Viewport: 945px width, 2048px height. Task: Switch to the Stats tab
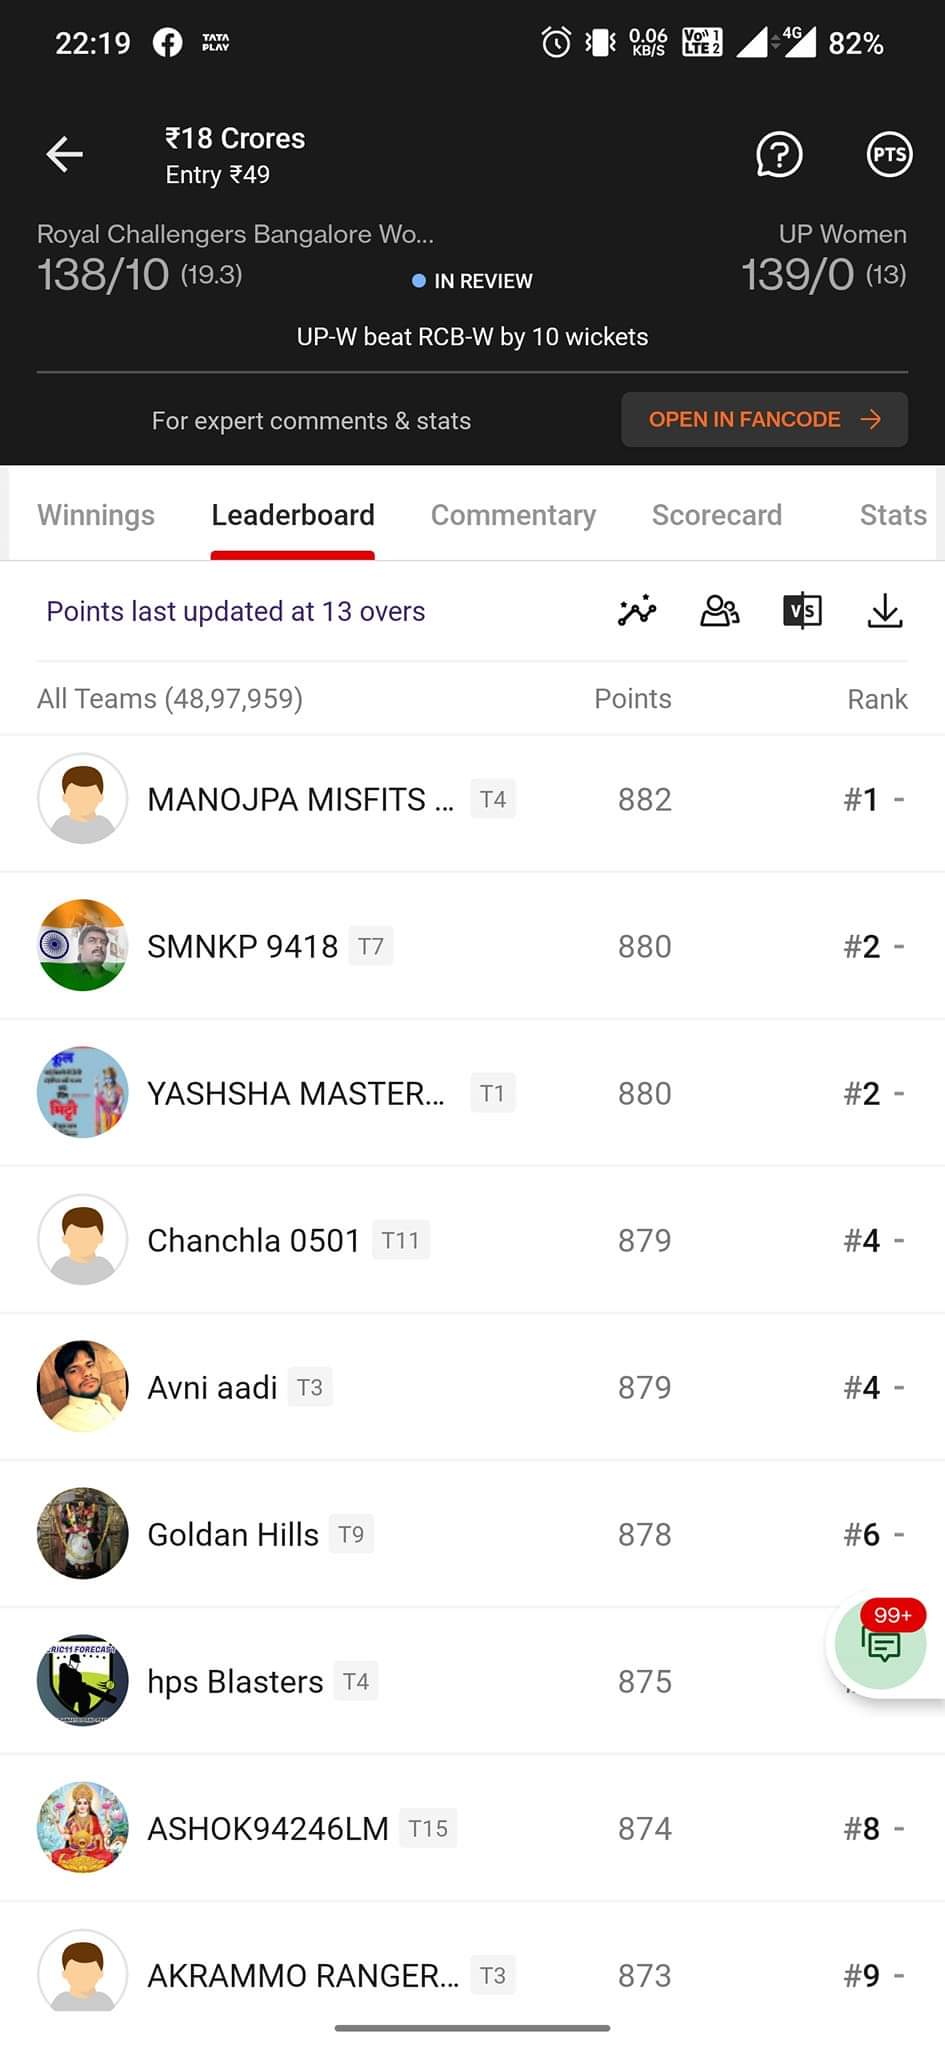click(893, 515)
